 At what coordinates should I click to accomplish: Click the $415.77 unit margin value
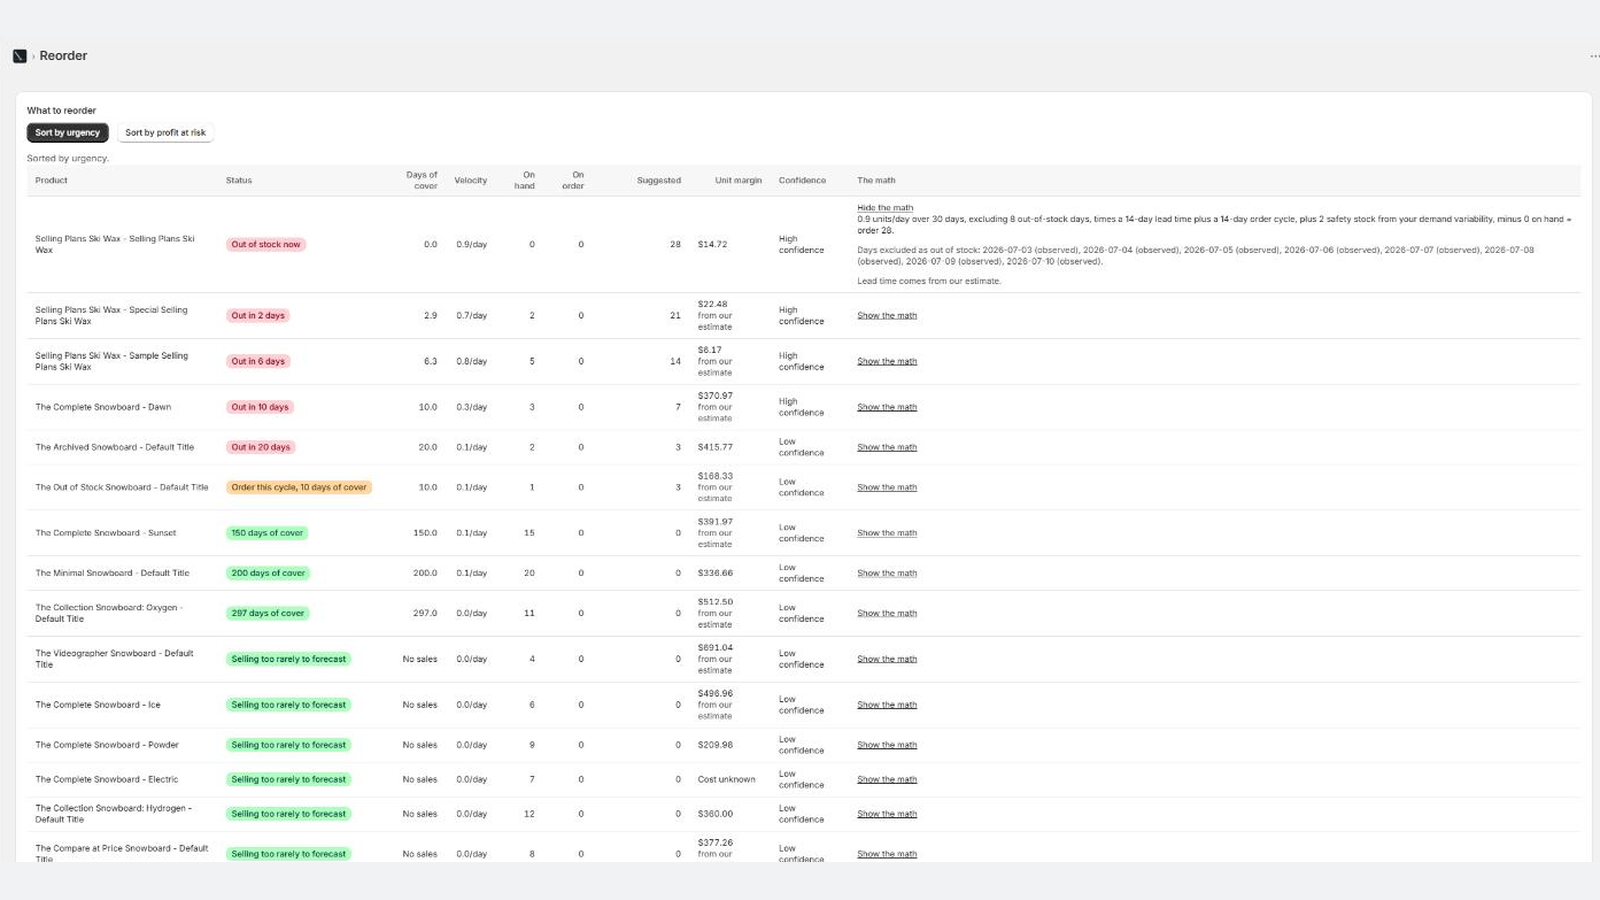[715, 448]
